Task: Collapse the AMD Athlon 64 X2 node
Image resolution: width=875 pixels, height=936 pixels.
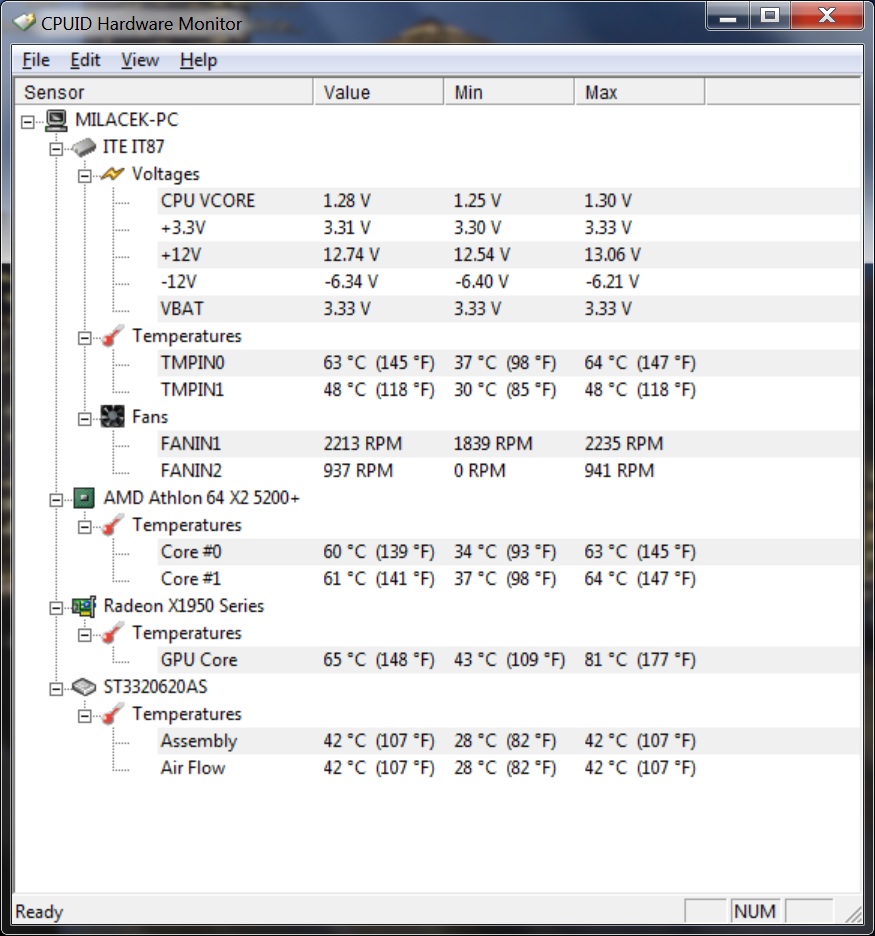Action: coord(56,500)
